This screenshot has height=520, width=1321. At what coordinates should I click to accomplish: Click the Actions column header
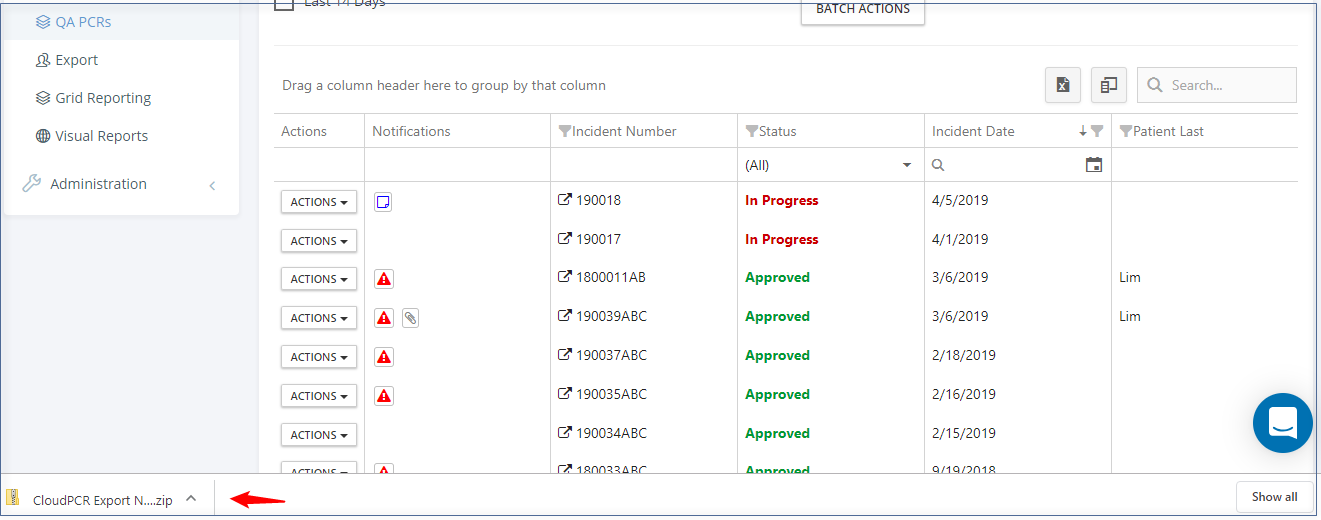pos(304,131)
